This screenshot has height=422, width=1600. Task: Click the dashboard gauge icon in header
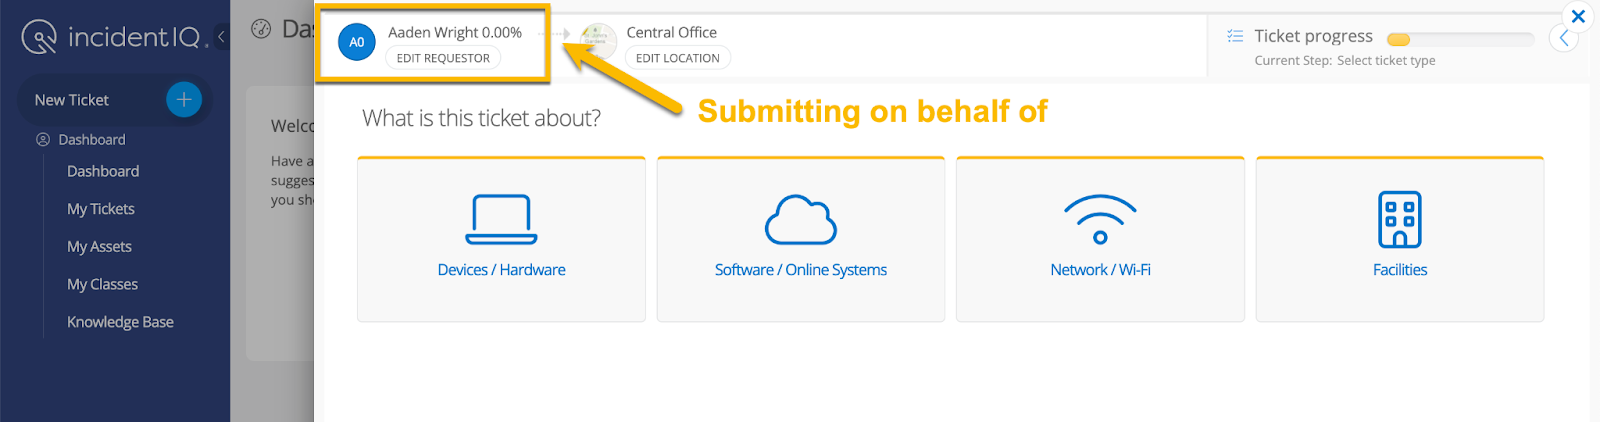[261, 29]
